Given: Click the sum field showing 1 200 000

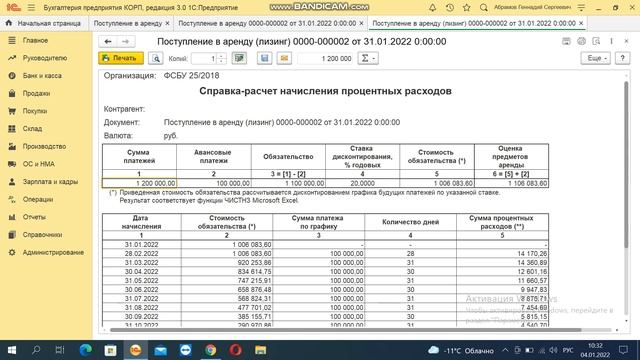Looking at the screenshot, I should point(325,58).
